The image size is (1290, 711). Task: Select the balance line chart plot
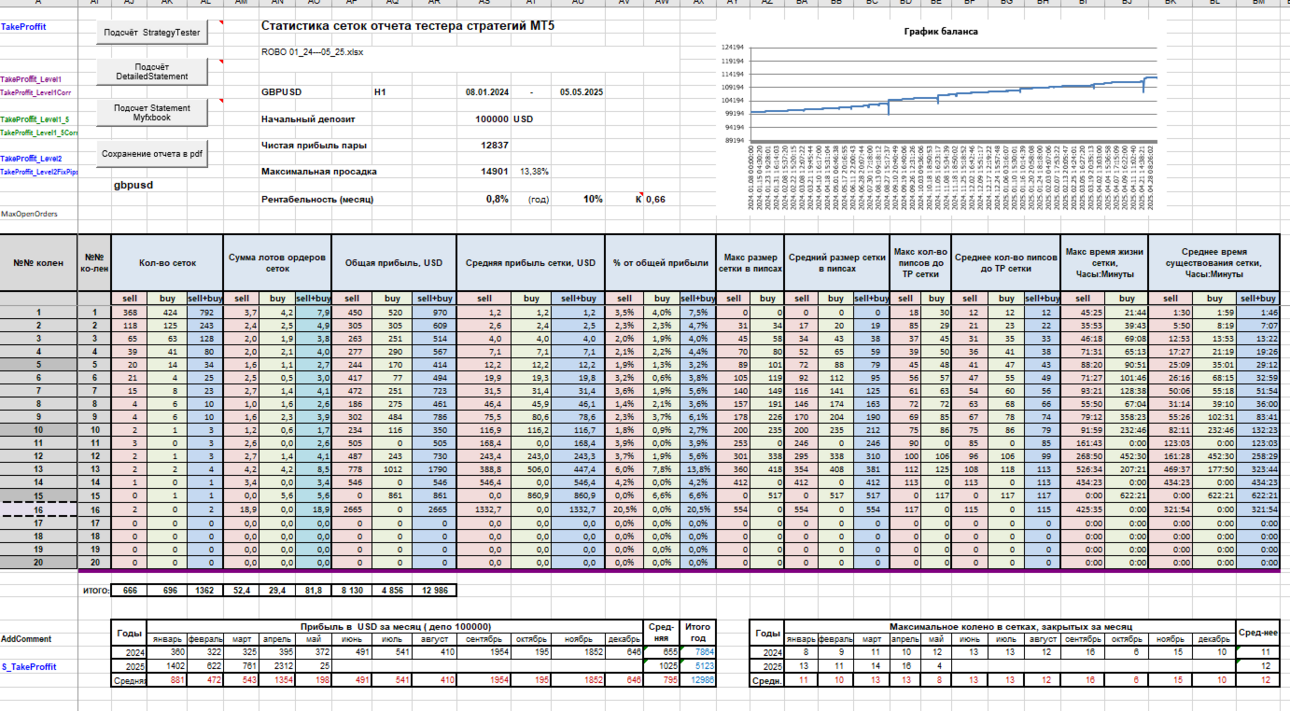[x=953, y=94]
